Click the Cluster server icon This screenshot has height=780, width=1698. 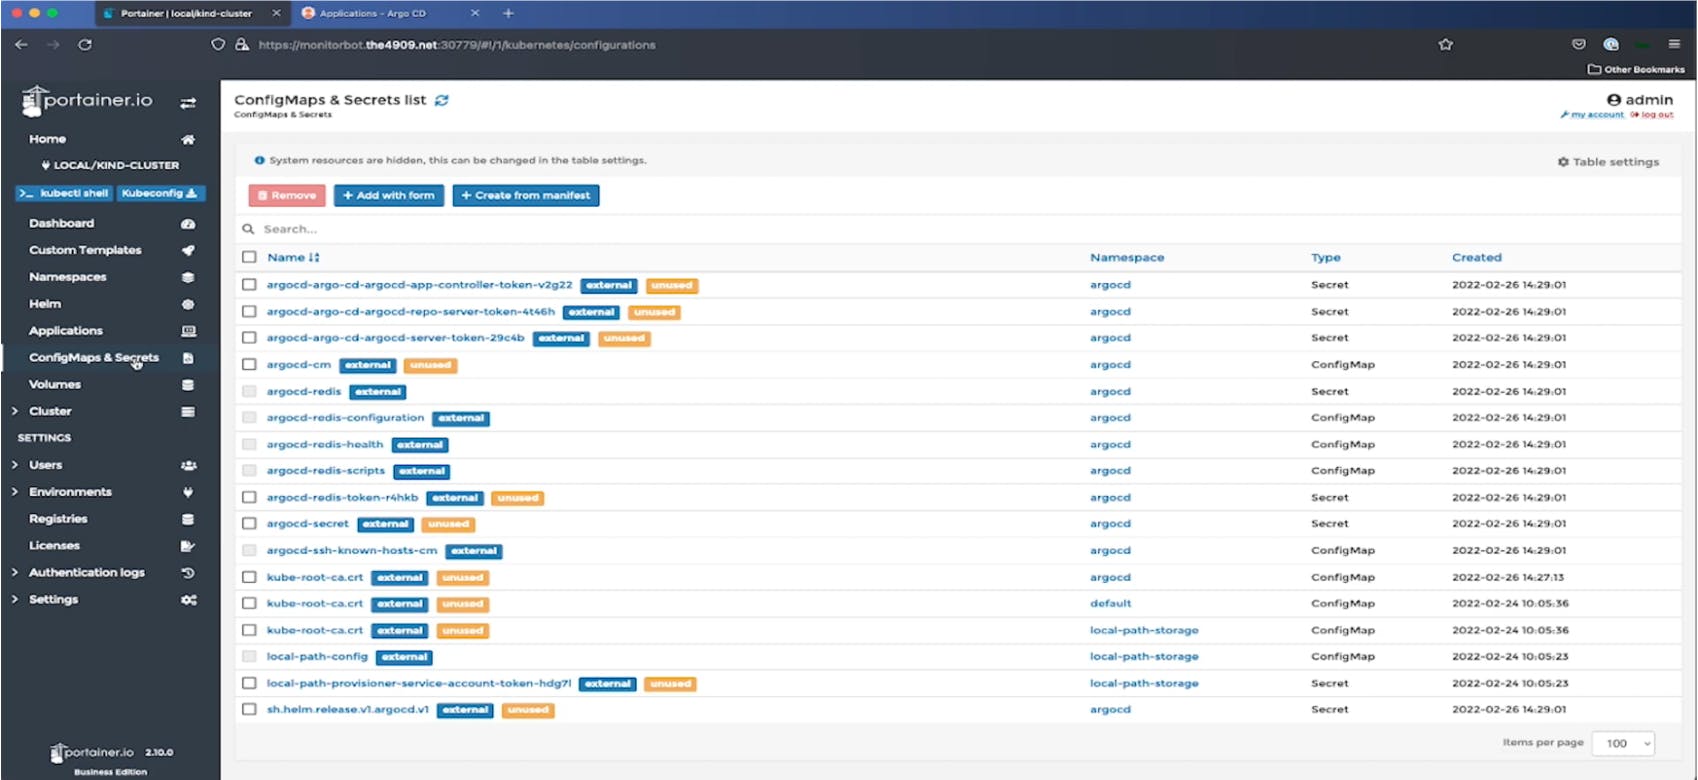point(188,412)
